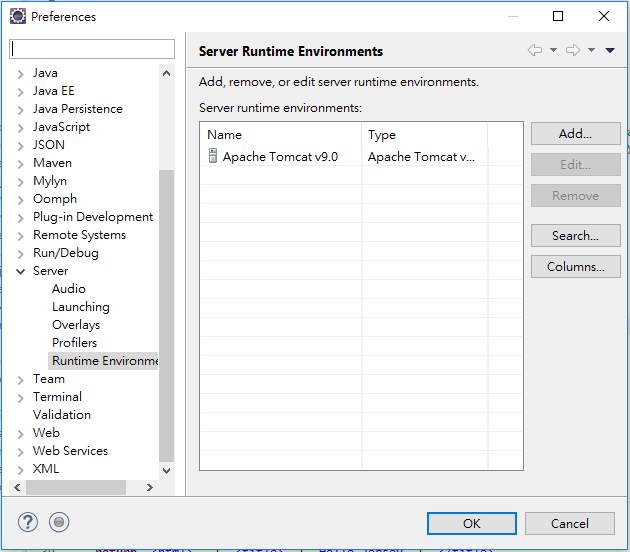The image size is (630, 552).
Task: Select the Validation preferences page
Action: coord(61,415)
